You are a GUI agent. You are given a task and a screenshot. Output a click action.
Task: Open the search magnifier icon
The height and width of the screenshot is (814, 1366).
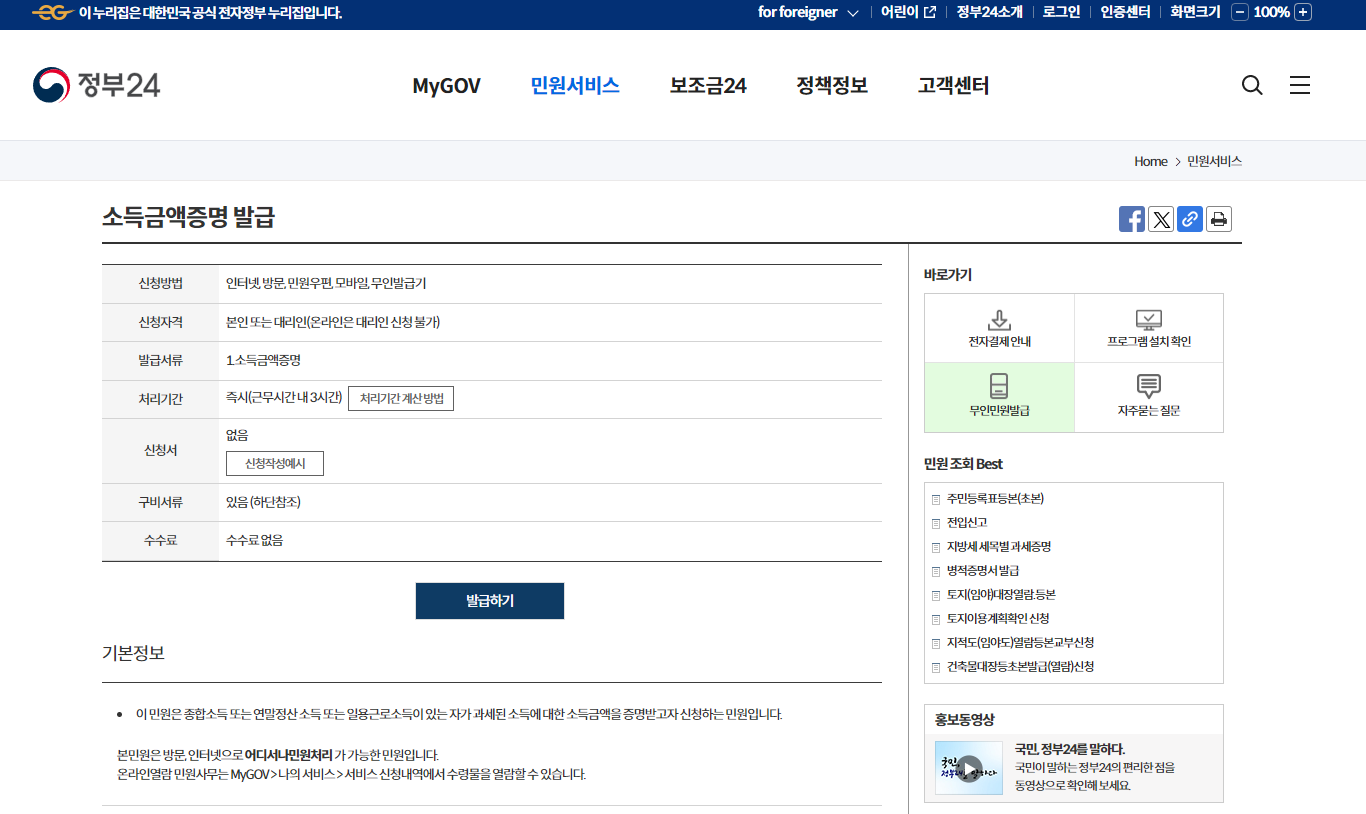[x=1252, y=85]
